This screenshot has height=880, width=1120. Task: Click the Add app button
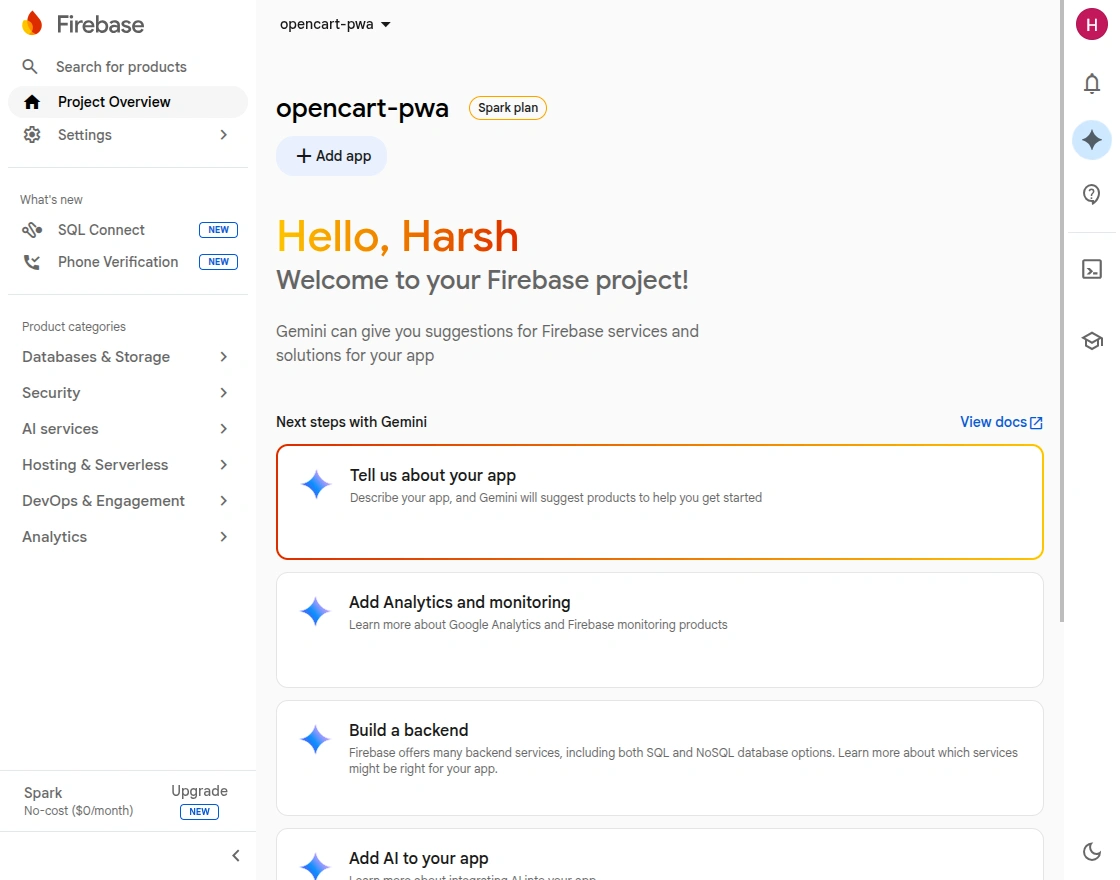(331, 156)
